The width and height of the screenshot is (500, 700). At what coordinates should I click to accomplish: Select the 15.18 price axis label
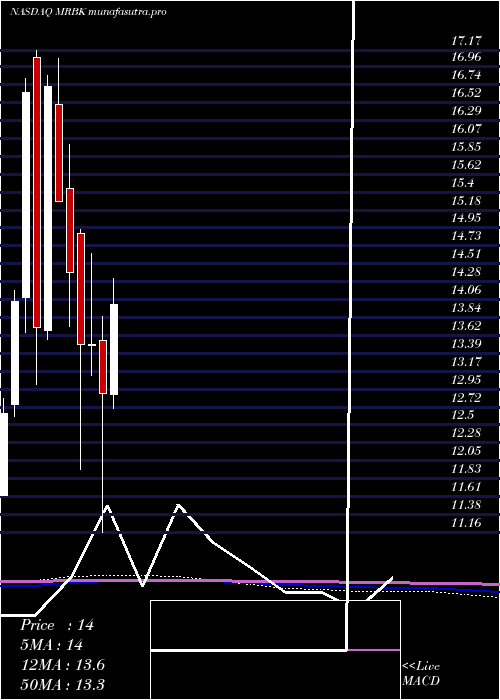point(466,200)
